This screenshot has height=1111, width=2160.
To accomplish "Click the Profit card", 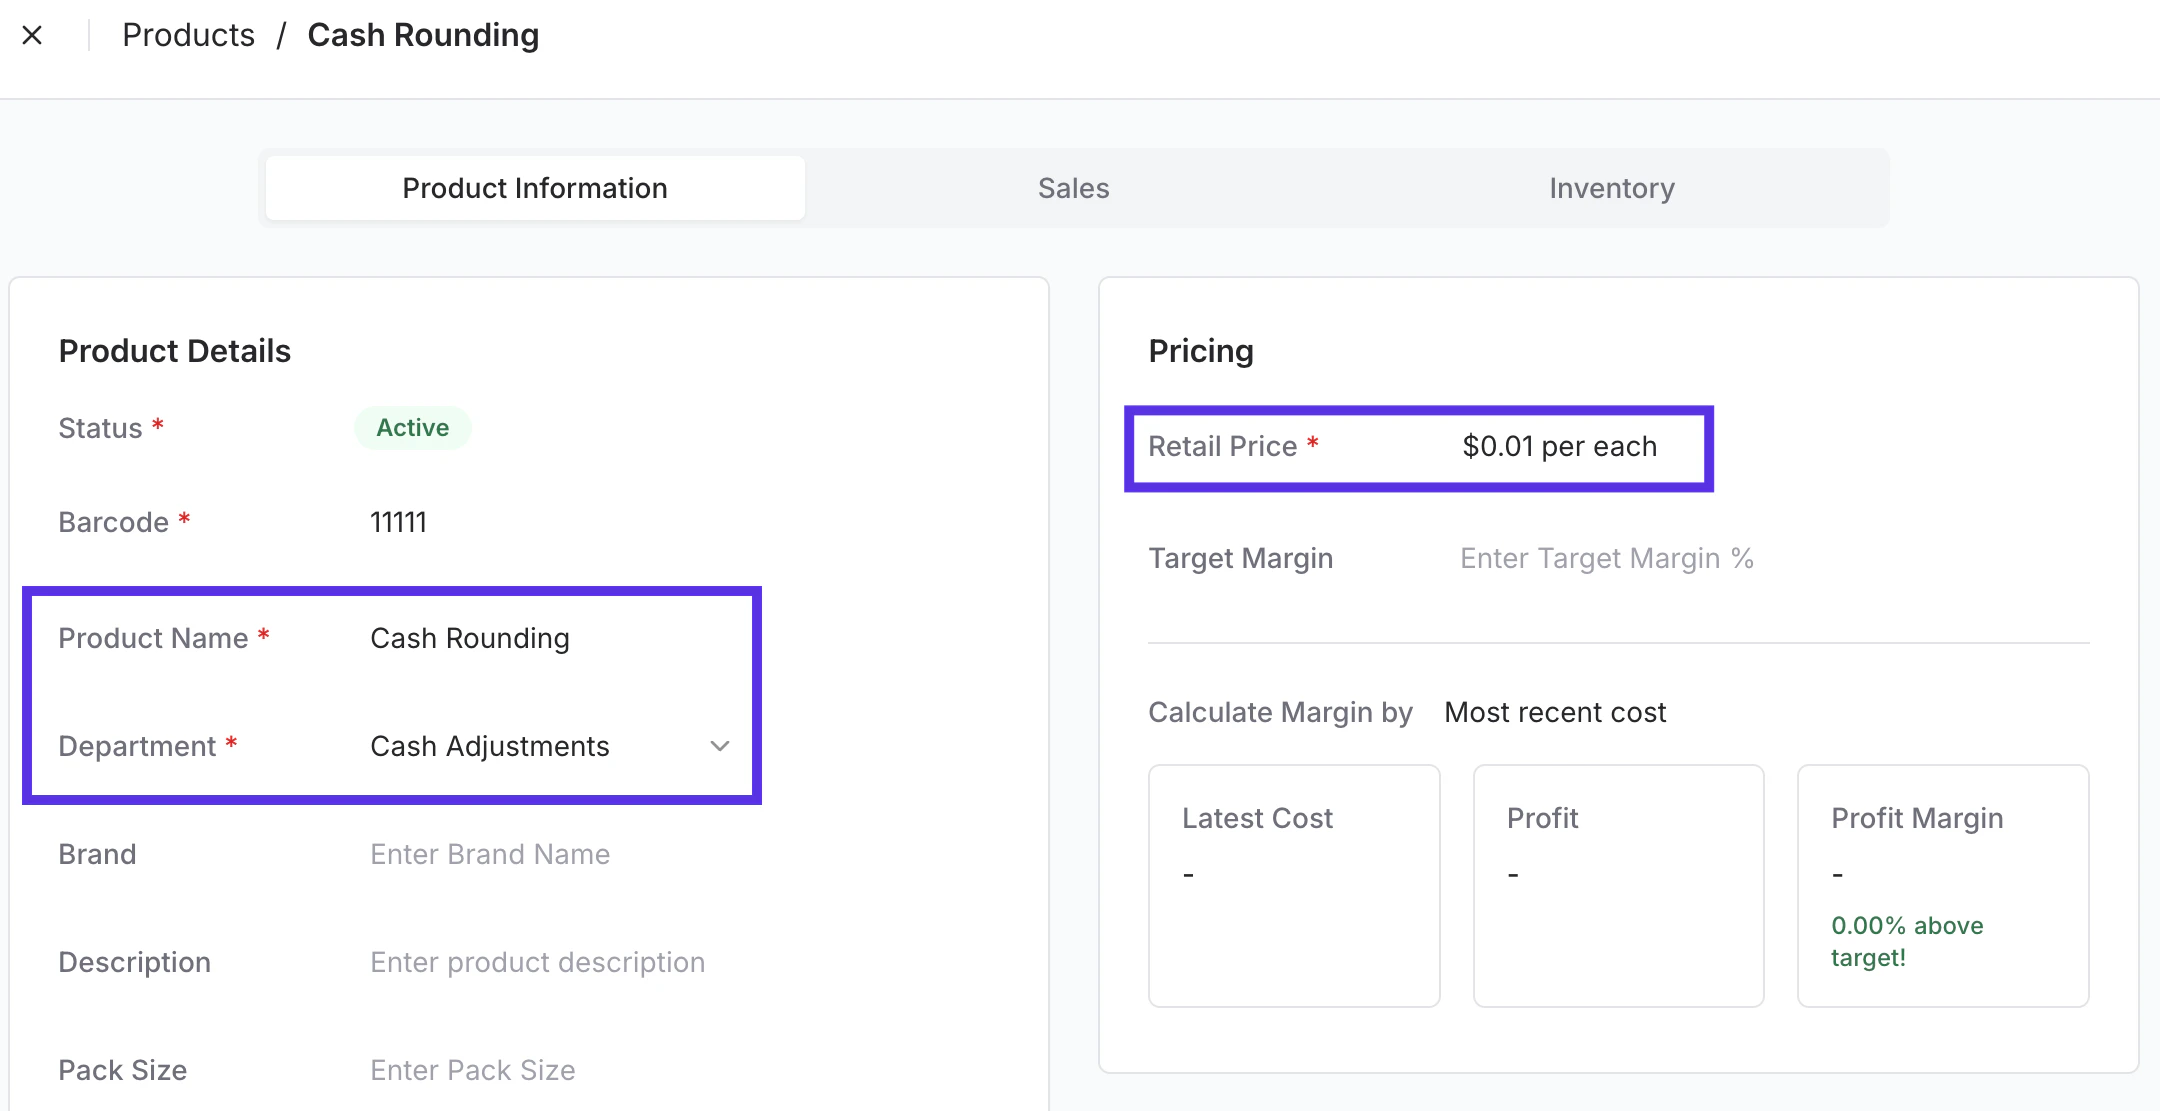I will tap(1617, 885).
